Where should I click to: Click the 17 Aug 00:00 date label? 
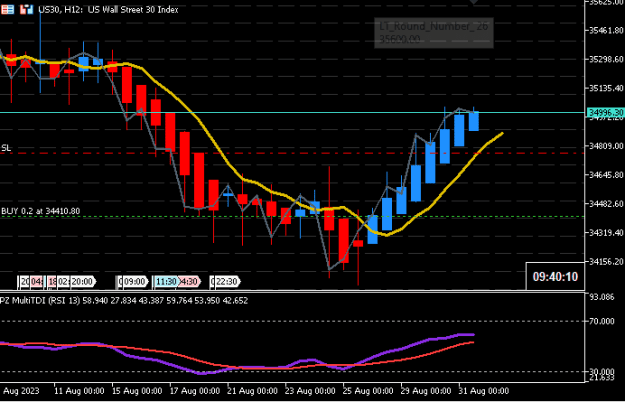(x=195, y=391)
